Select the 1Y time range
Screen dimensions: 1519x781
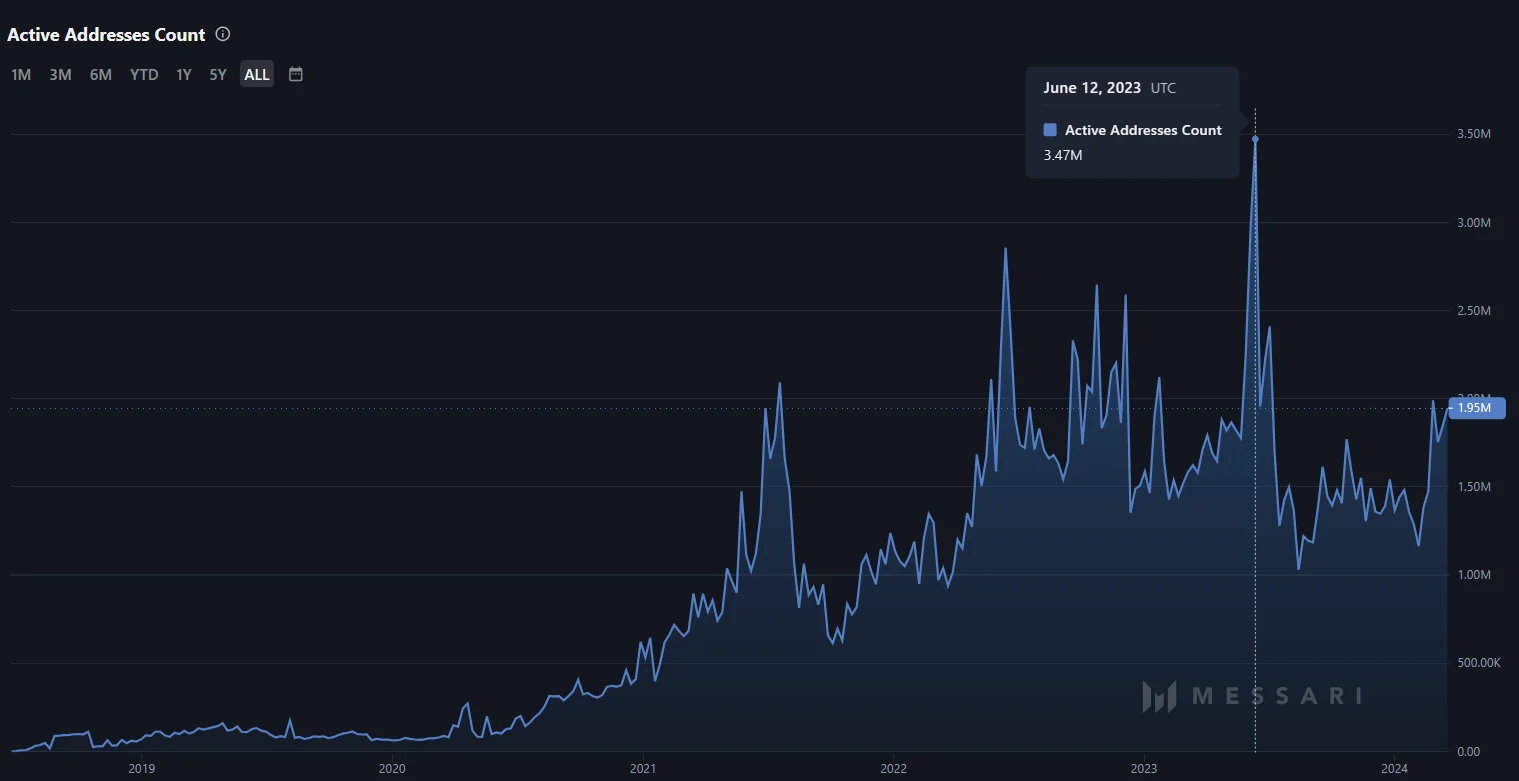point(183,74)
